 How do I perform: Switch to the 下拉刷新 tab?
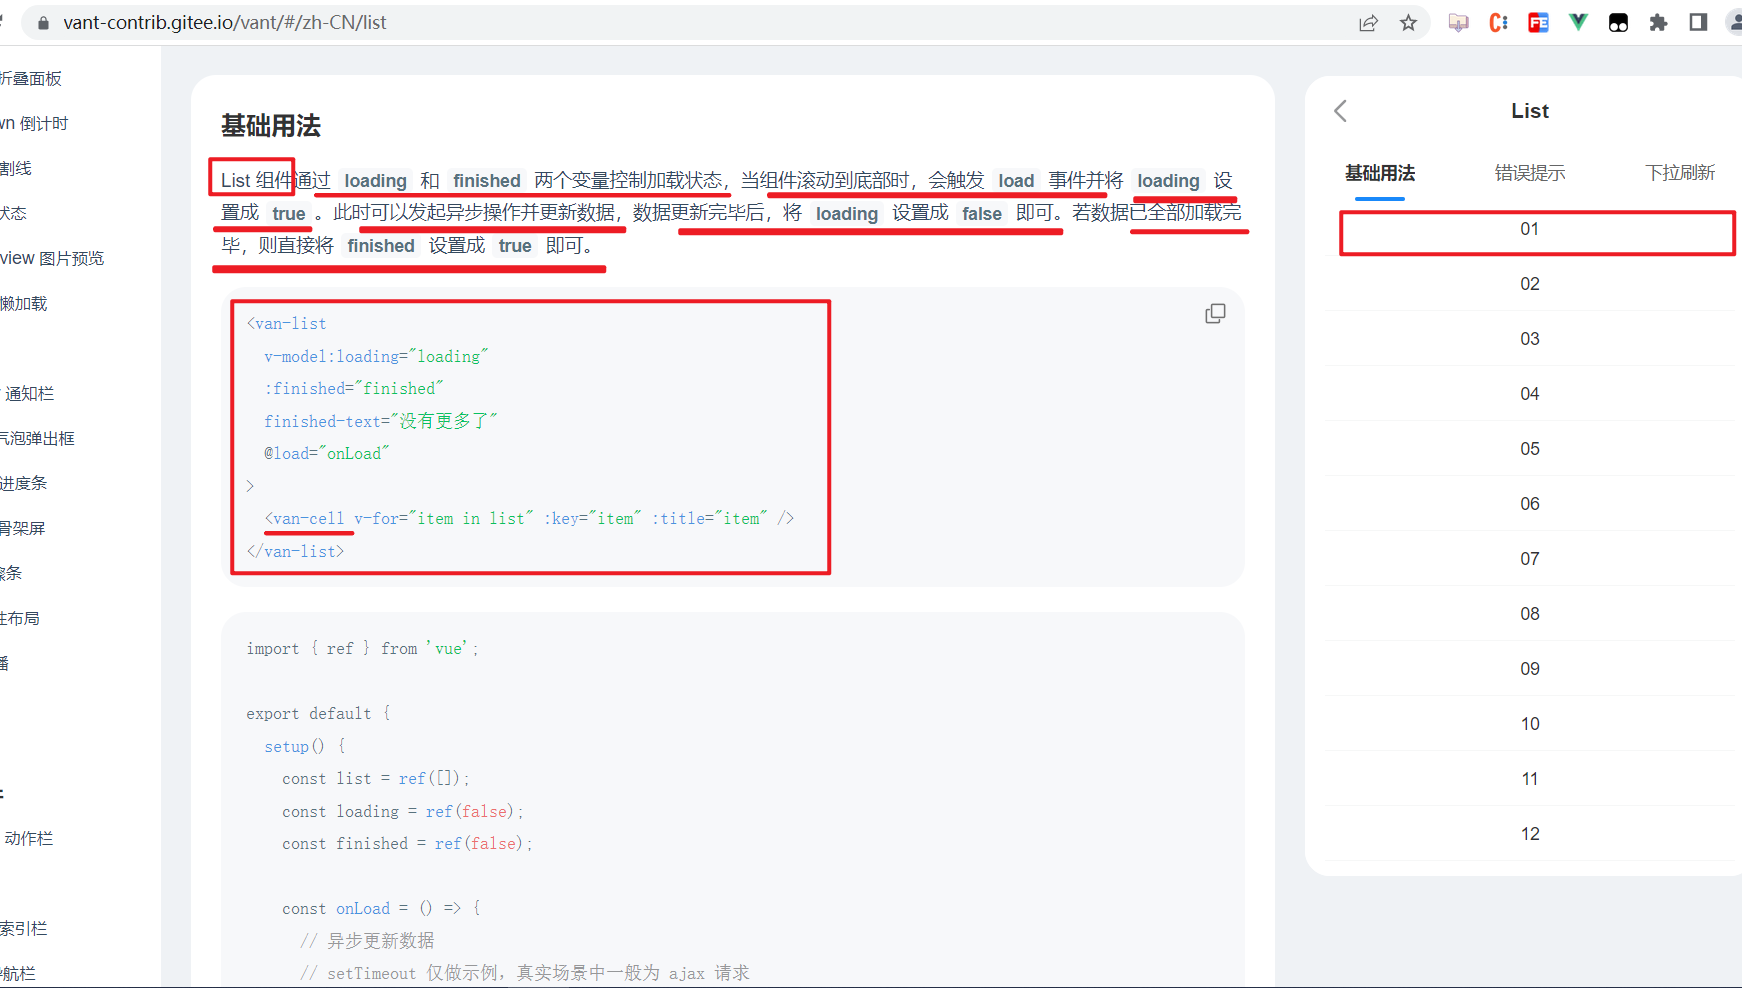tap(1680, 173)
